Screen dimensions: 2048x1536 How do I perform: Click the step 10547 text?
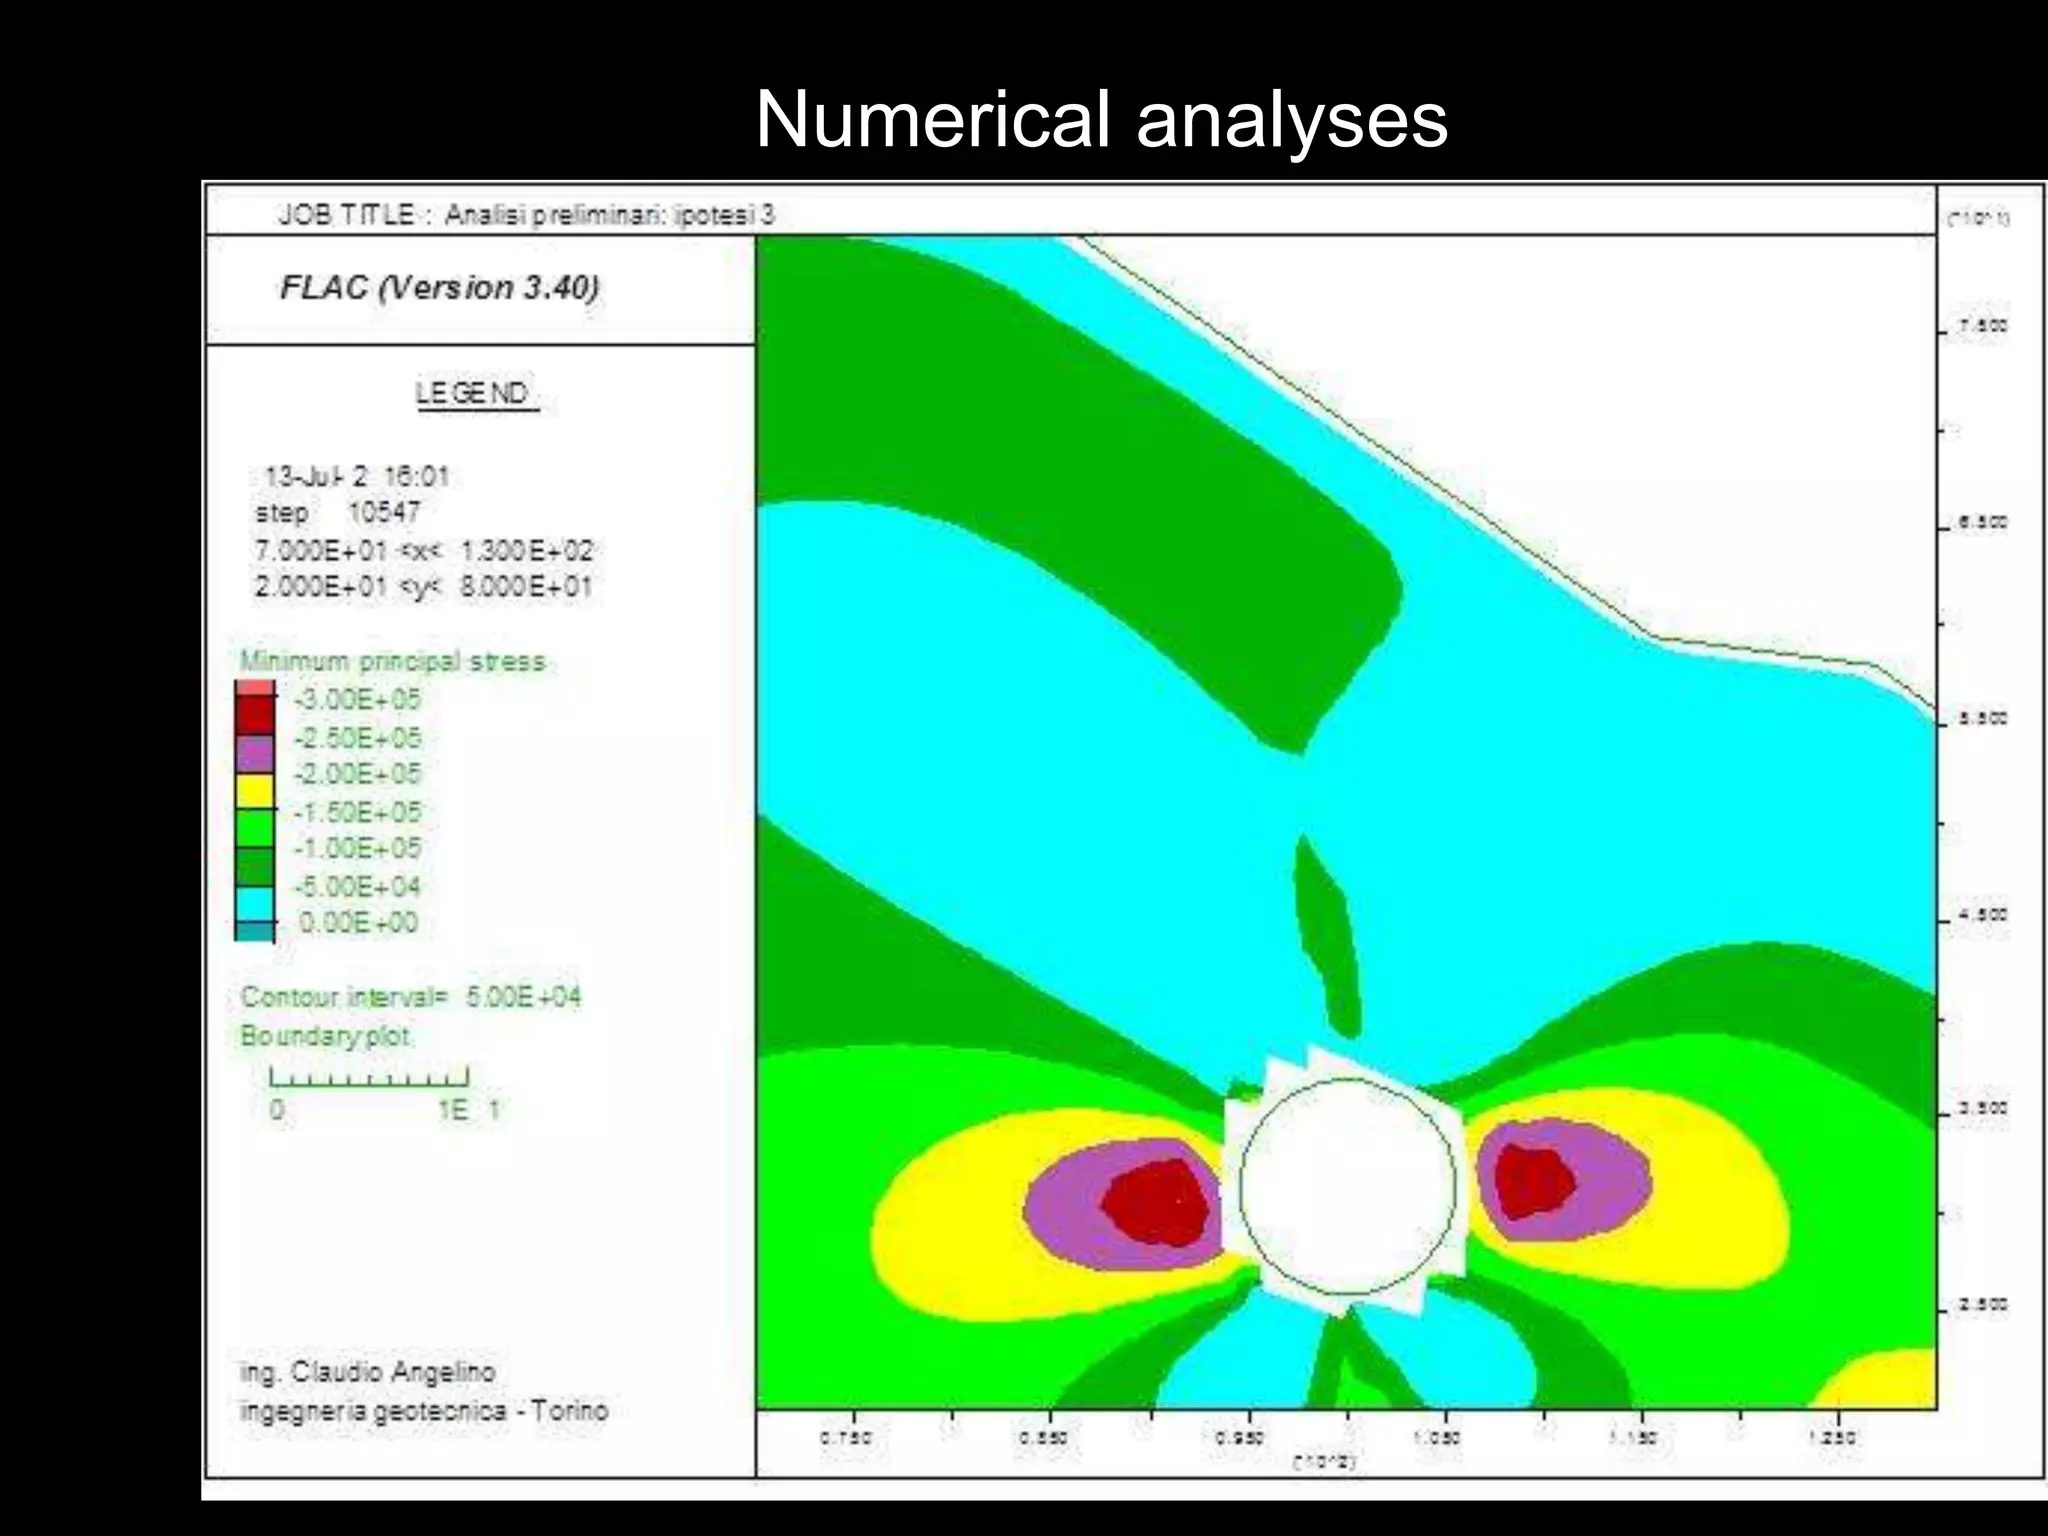[x=338, y=513]
